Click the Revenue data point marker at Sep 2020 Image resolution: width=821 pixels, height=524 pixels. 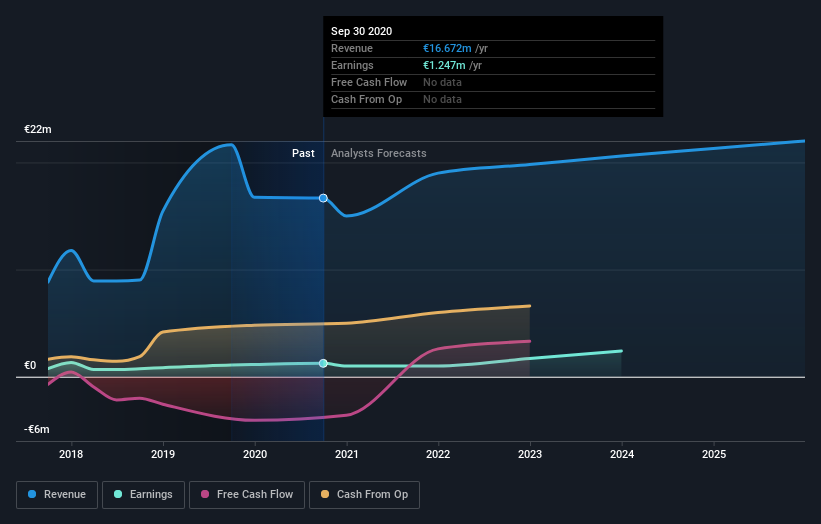323,198
